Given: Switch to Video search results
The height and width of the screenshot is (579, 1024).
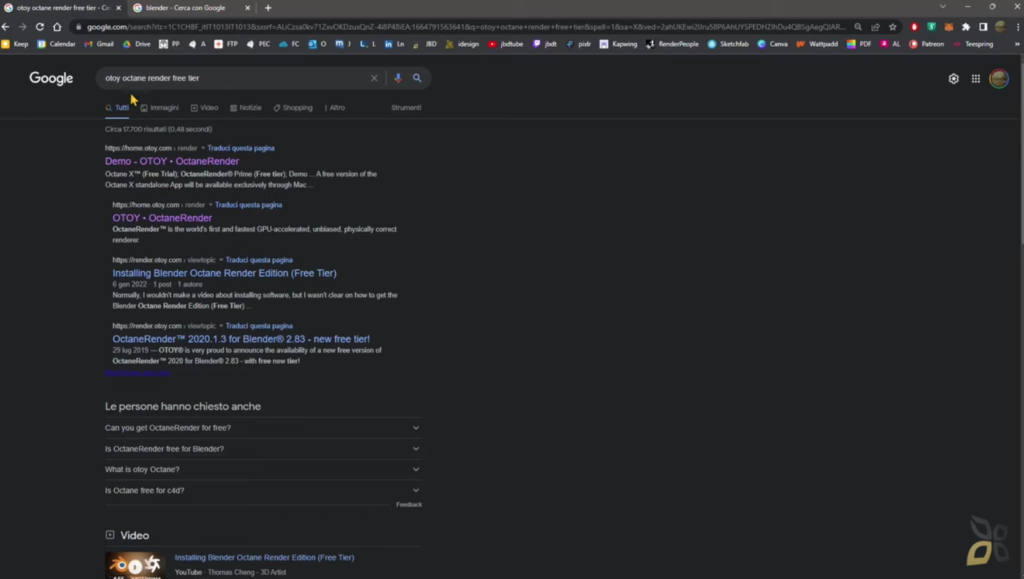Looking at the screenshot, I should [x=204, y=108].
